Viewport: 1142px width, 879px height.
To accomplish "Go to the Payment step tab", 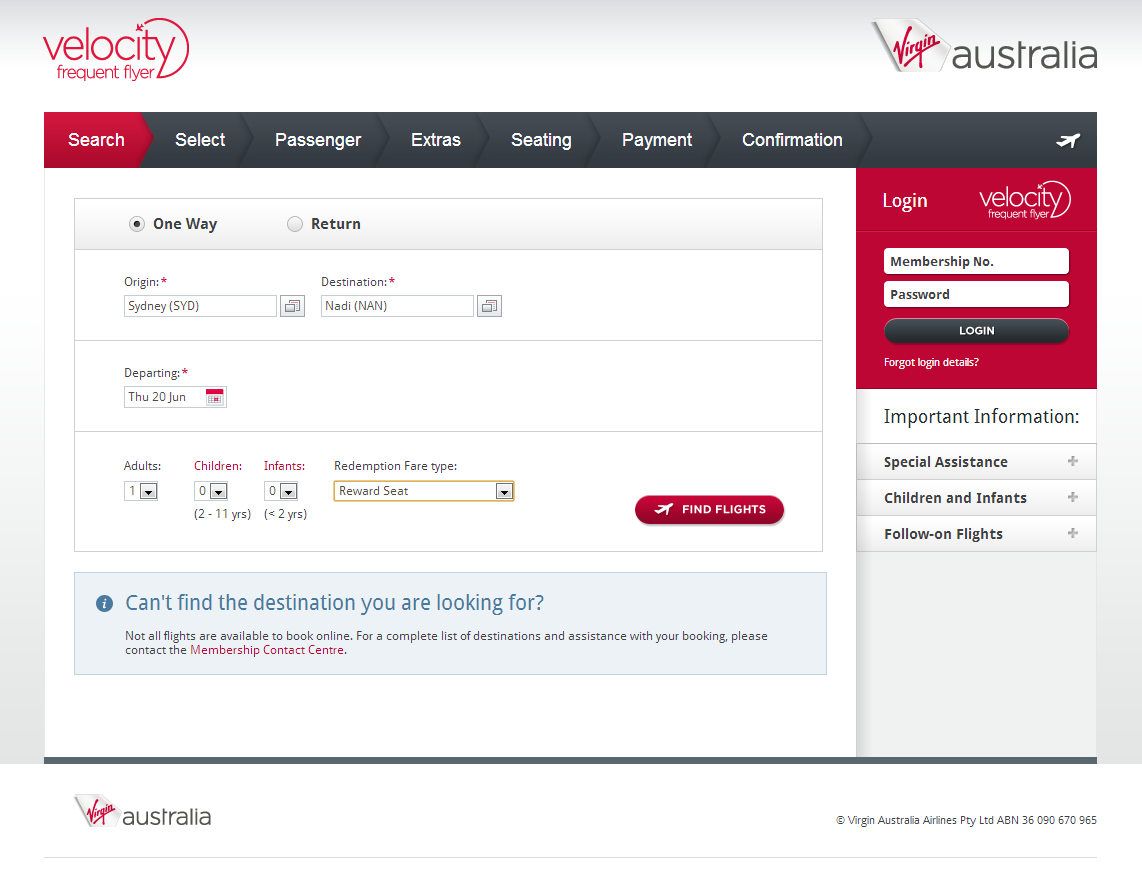I will point(657,140).
